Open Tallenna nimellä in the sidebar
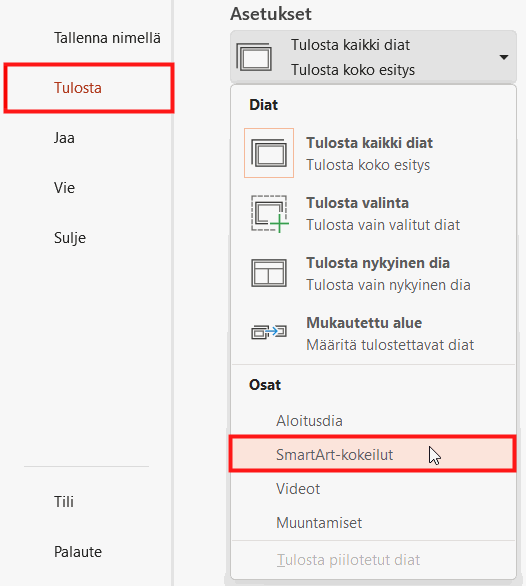 click(x=107, y=38)
